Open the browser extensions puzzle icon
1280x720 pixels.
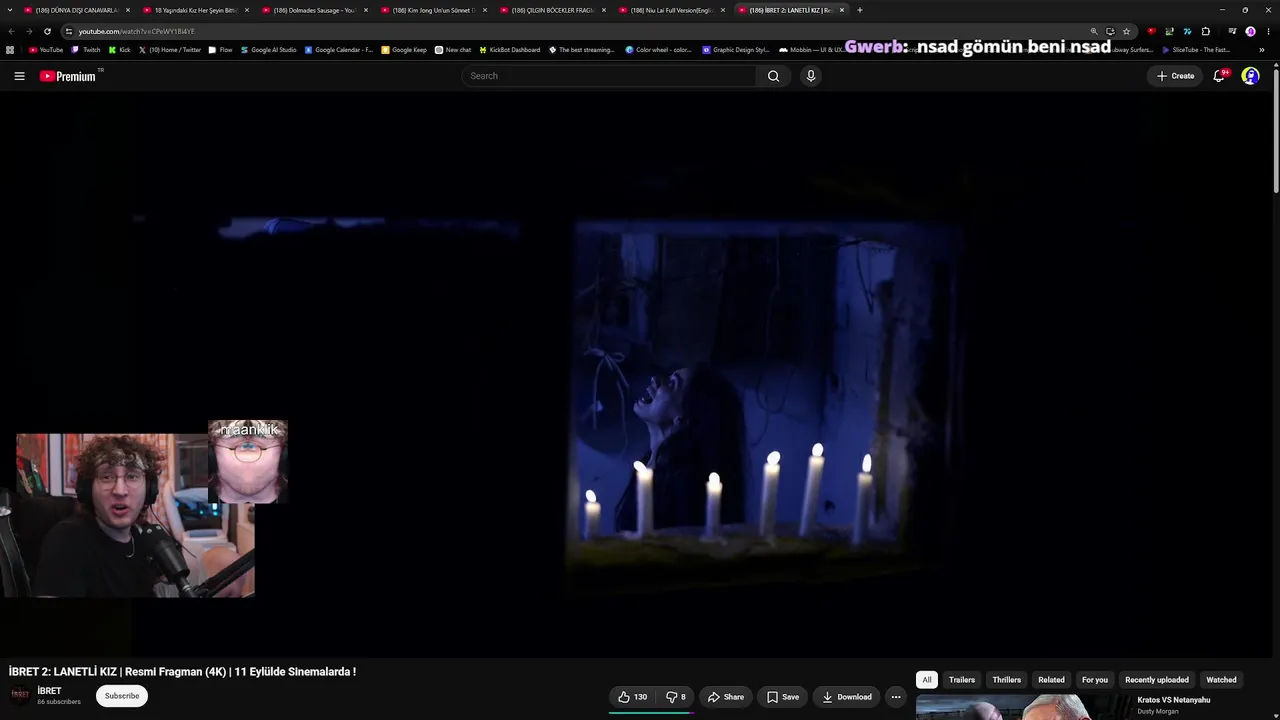pos(1205,31)
